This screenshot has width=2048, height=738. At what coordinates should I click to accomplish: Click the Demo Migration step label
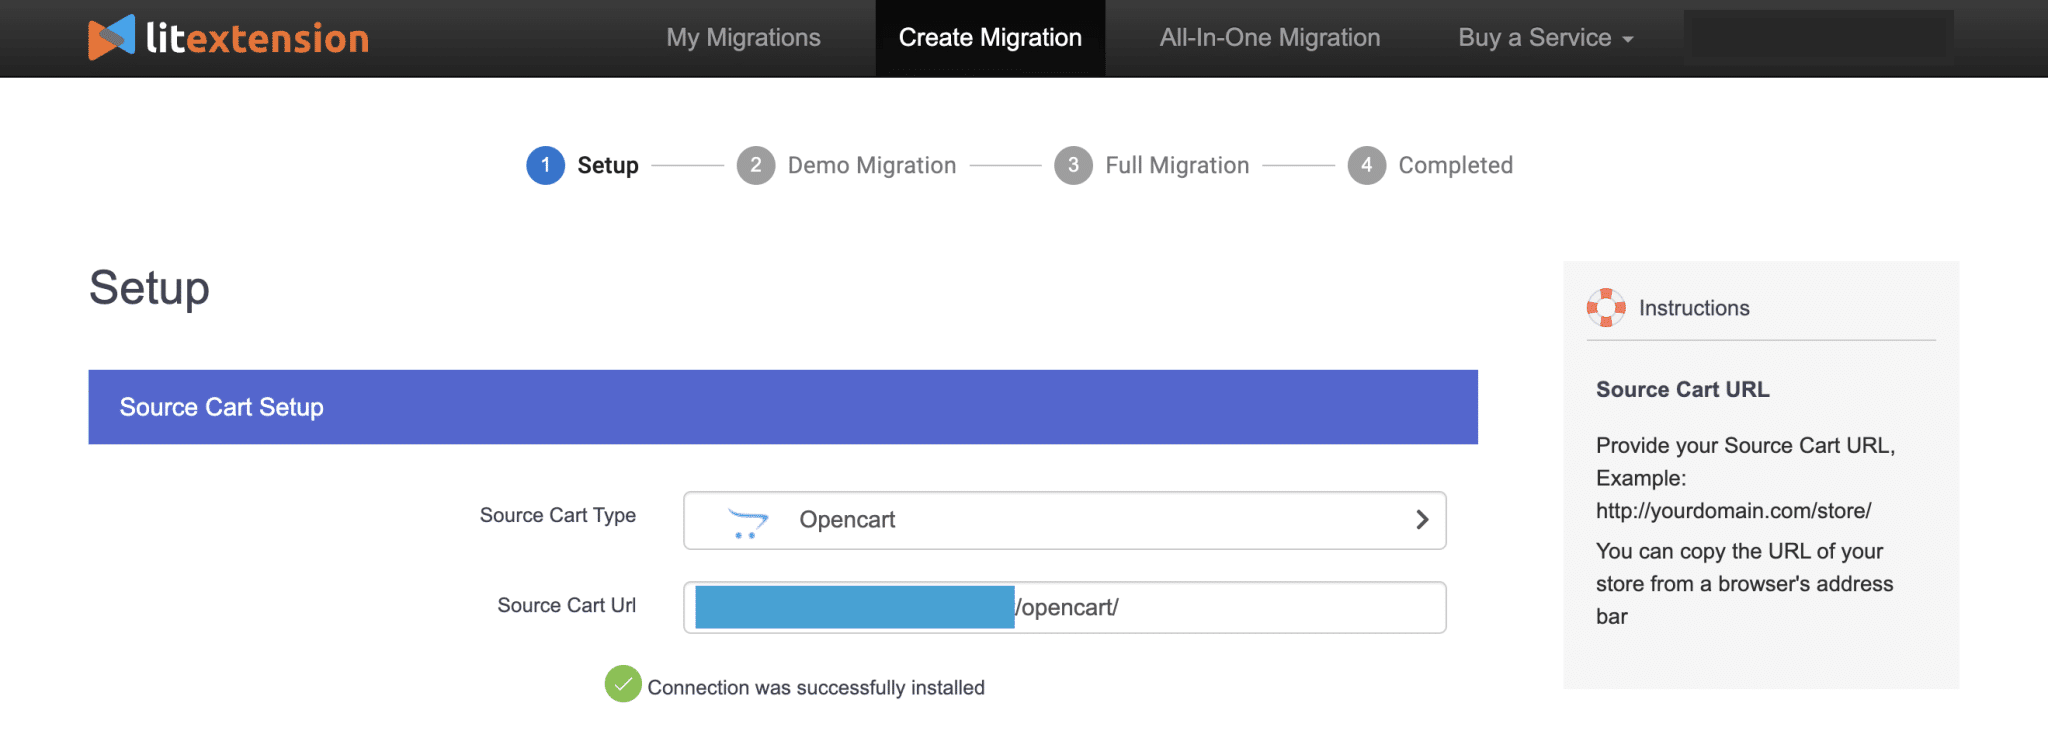(872, 165)
